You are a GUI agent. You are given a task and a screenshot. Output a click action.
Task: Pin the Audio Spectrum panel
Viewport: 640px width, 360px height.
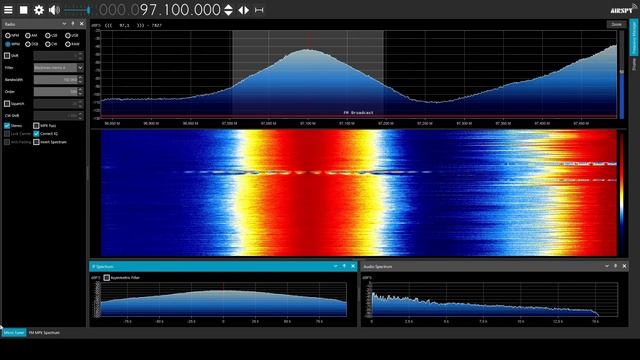point(616,266)
